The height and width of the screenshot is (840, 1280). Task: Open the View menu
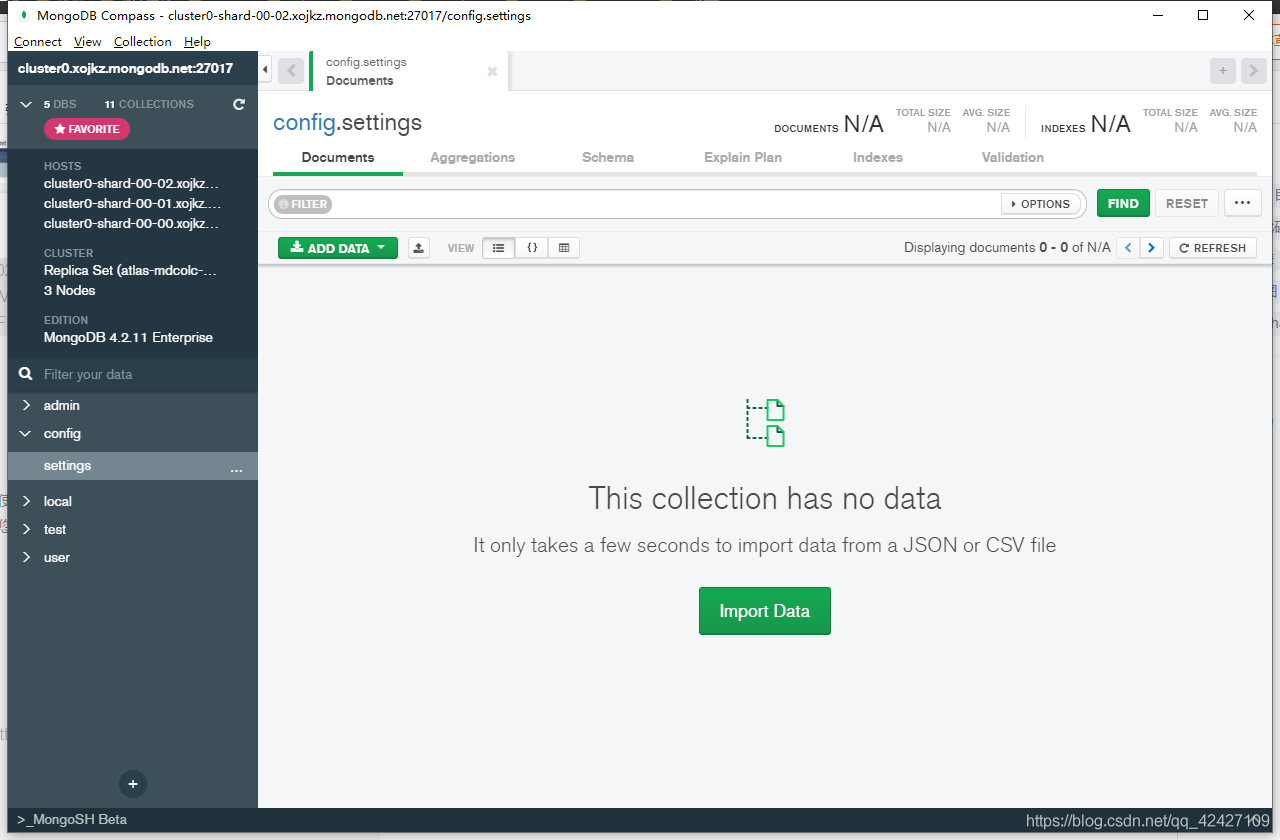[88, 42]
